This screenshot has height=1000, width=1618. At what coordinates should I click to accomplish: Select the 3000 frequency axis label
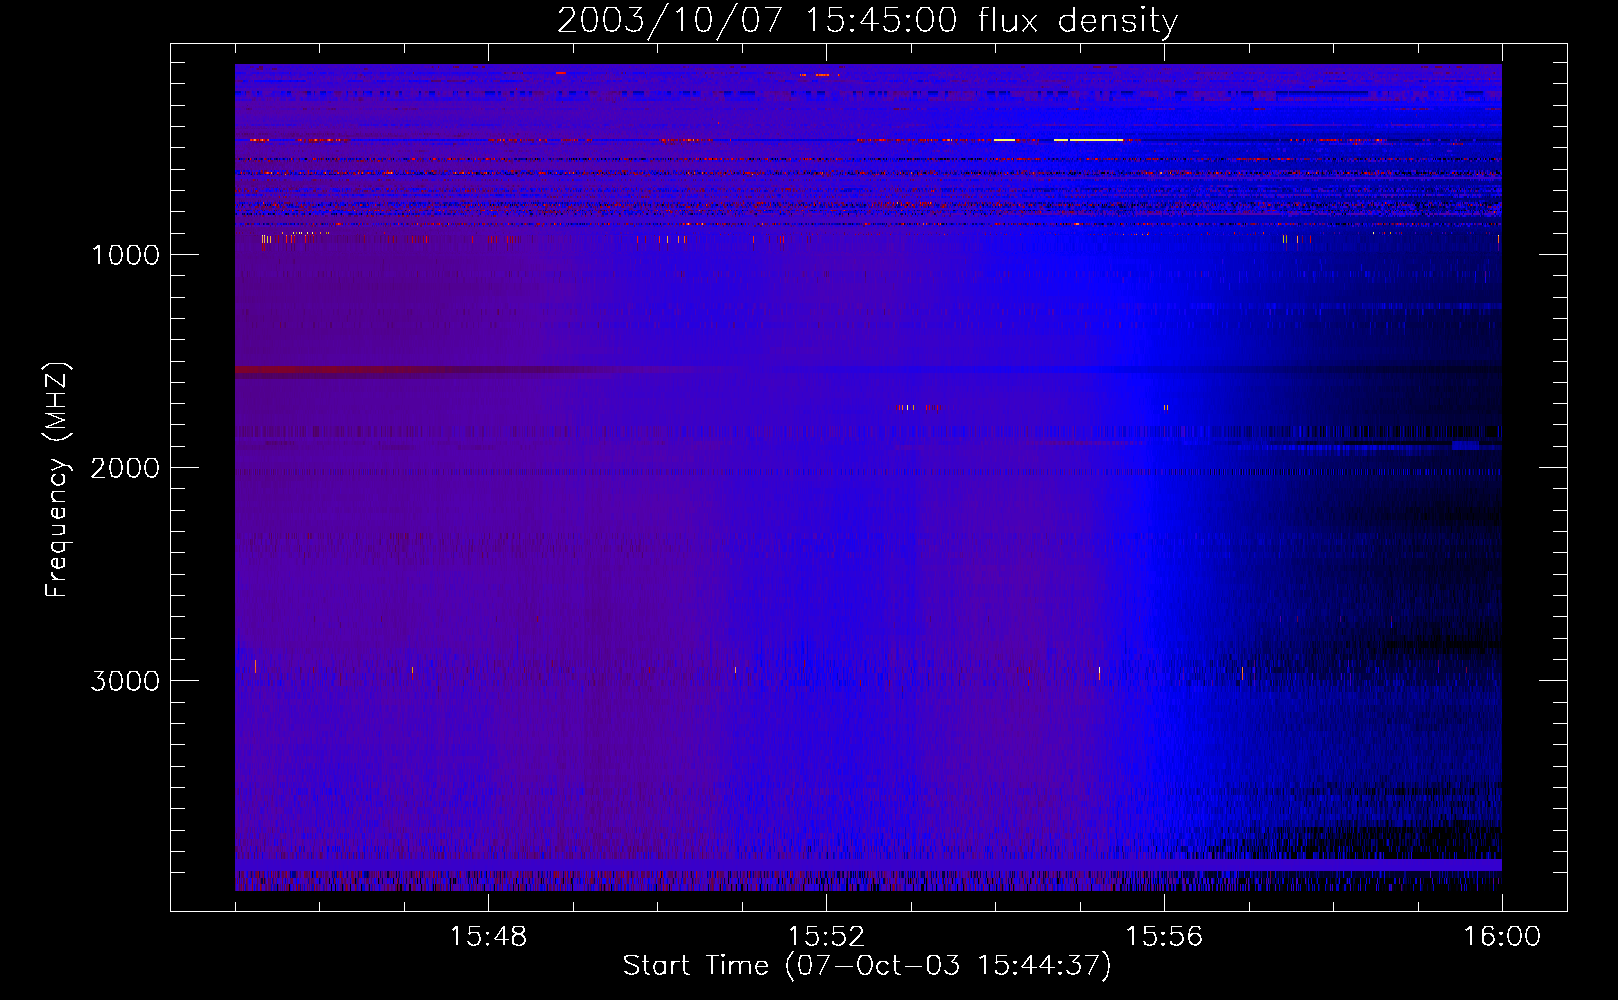pos(125,681)
